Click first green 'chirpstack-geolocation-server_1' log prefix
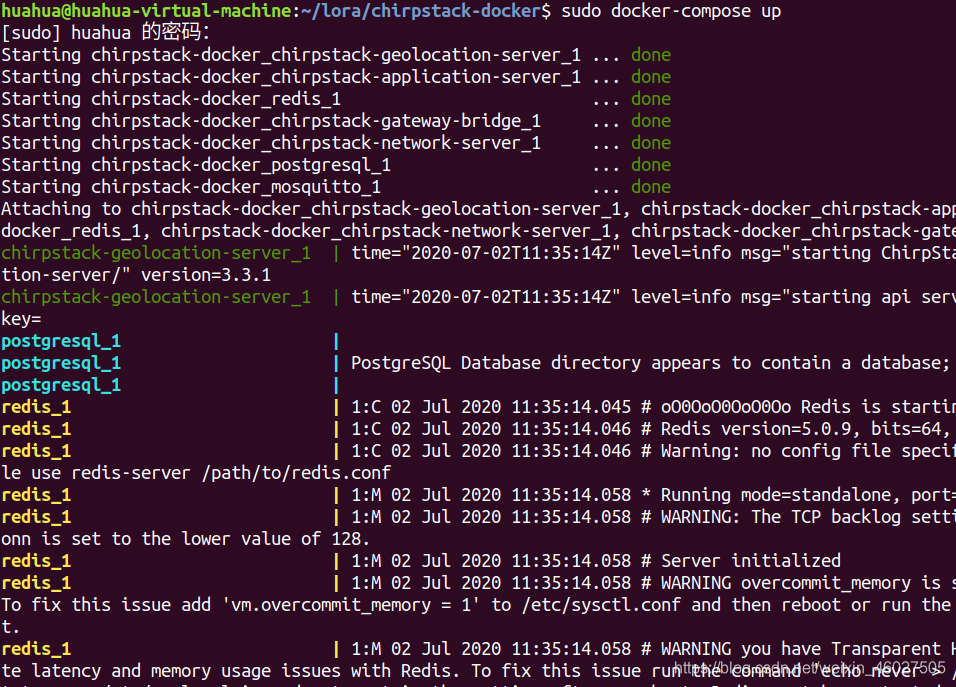Screen dimensions: 956x687 [x=156, y=252]
